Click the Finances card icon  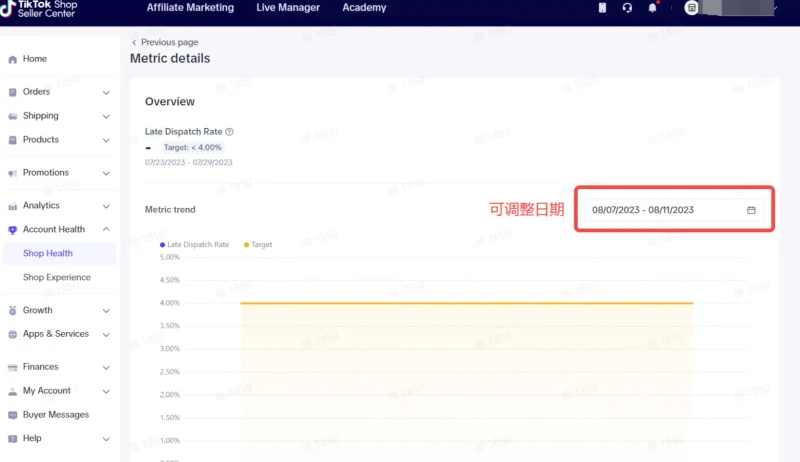click(x=13, y=368)
